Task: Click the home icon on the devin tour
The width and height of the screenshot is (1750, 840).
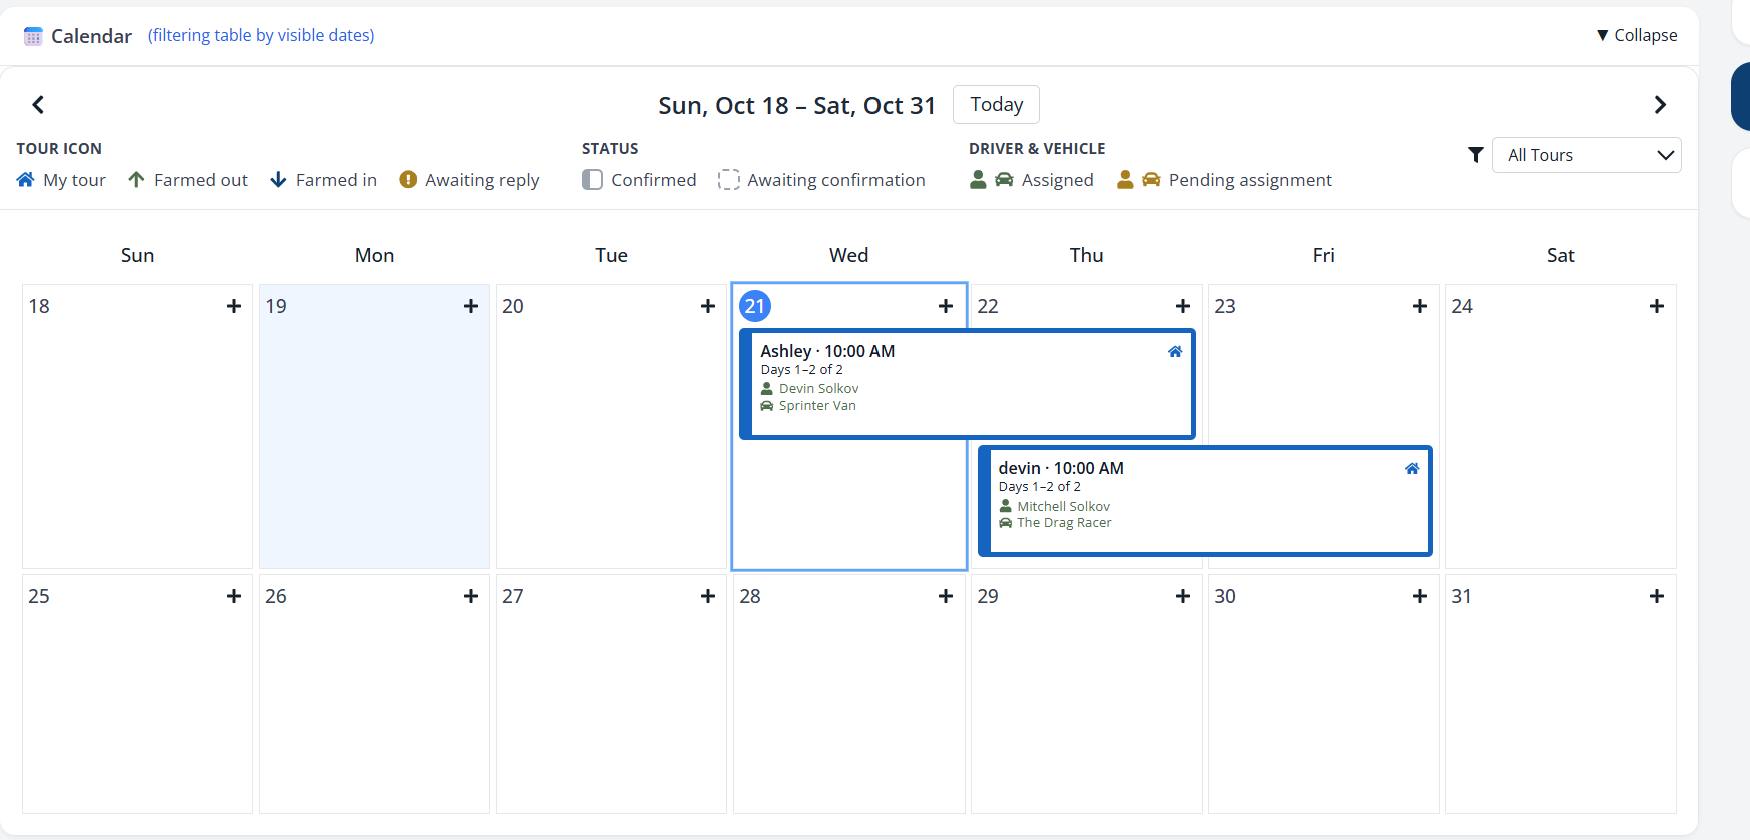Action: pyautogui.click(x=1412, y=468)
